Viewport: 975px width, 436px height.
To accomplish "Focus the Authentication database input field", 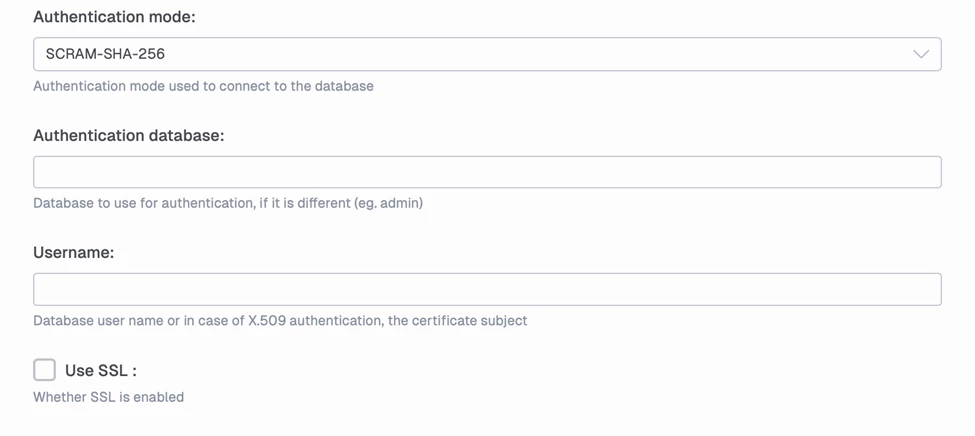I will click(x=487, y=172).
